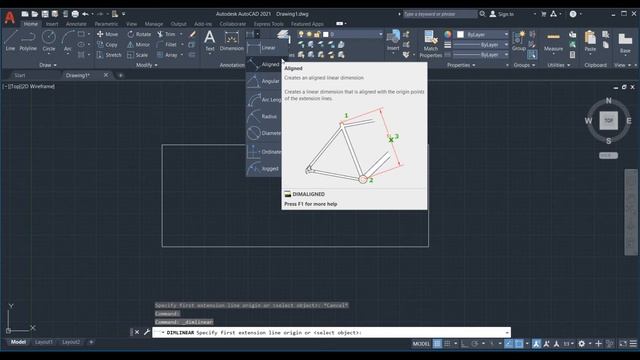Toggle drawing grid display in status bar
This screenshot has height=360, width=640.
coord(437,344)
